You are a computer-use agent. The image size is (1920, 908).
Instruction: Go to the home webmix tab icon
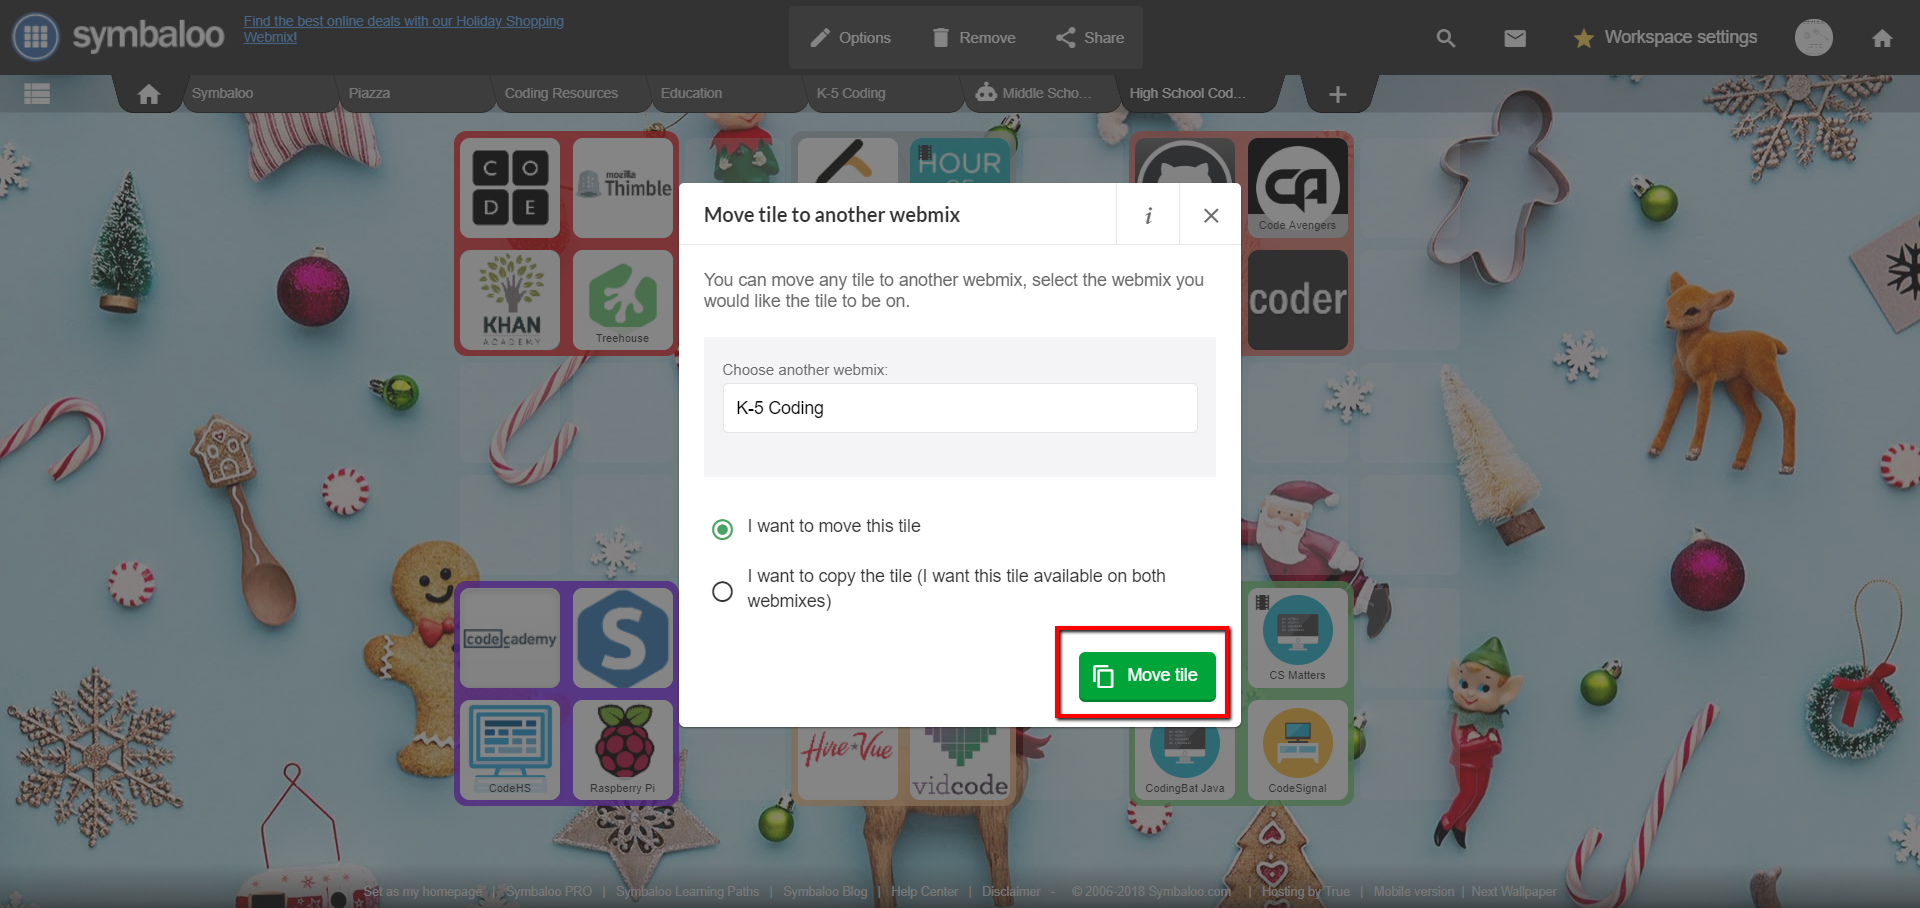(x=149, y=94)
